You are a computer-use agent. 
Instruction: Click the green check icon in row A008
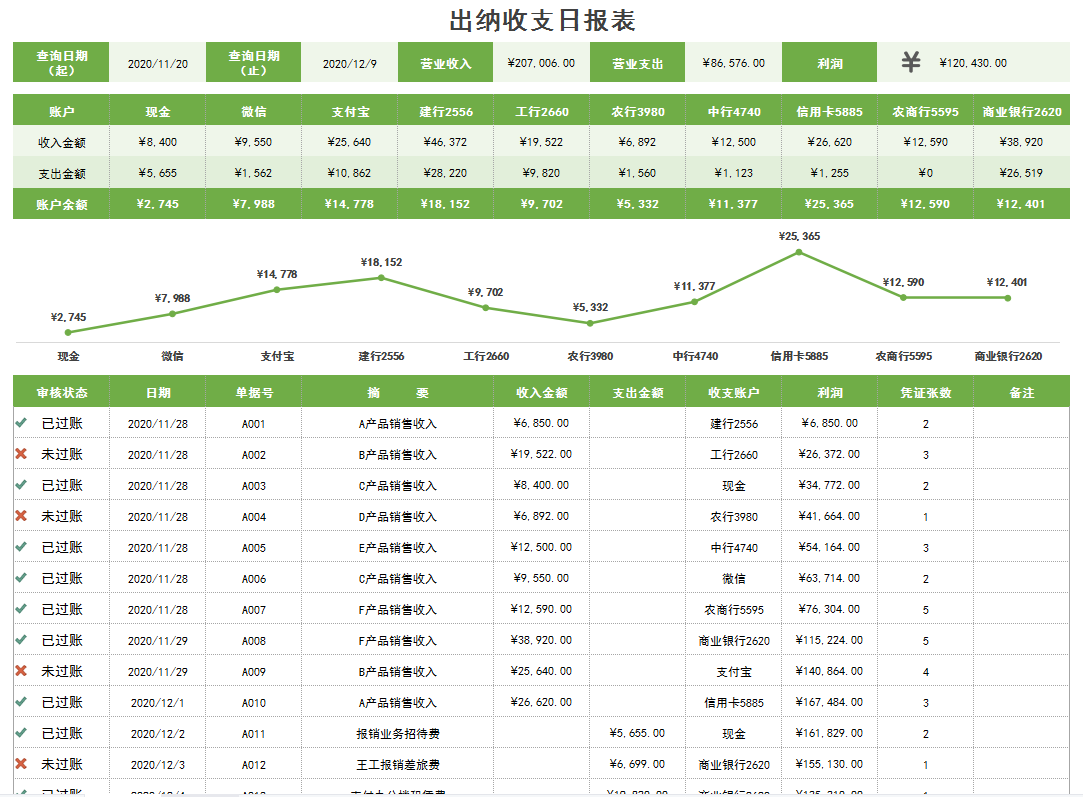point(21,640)
